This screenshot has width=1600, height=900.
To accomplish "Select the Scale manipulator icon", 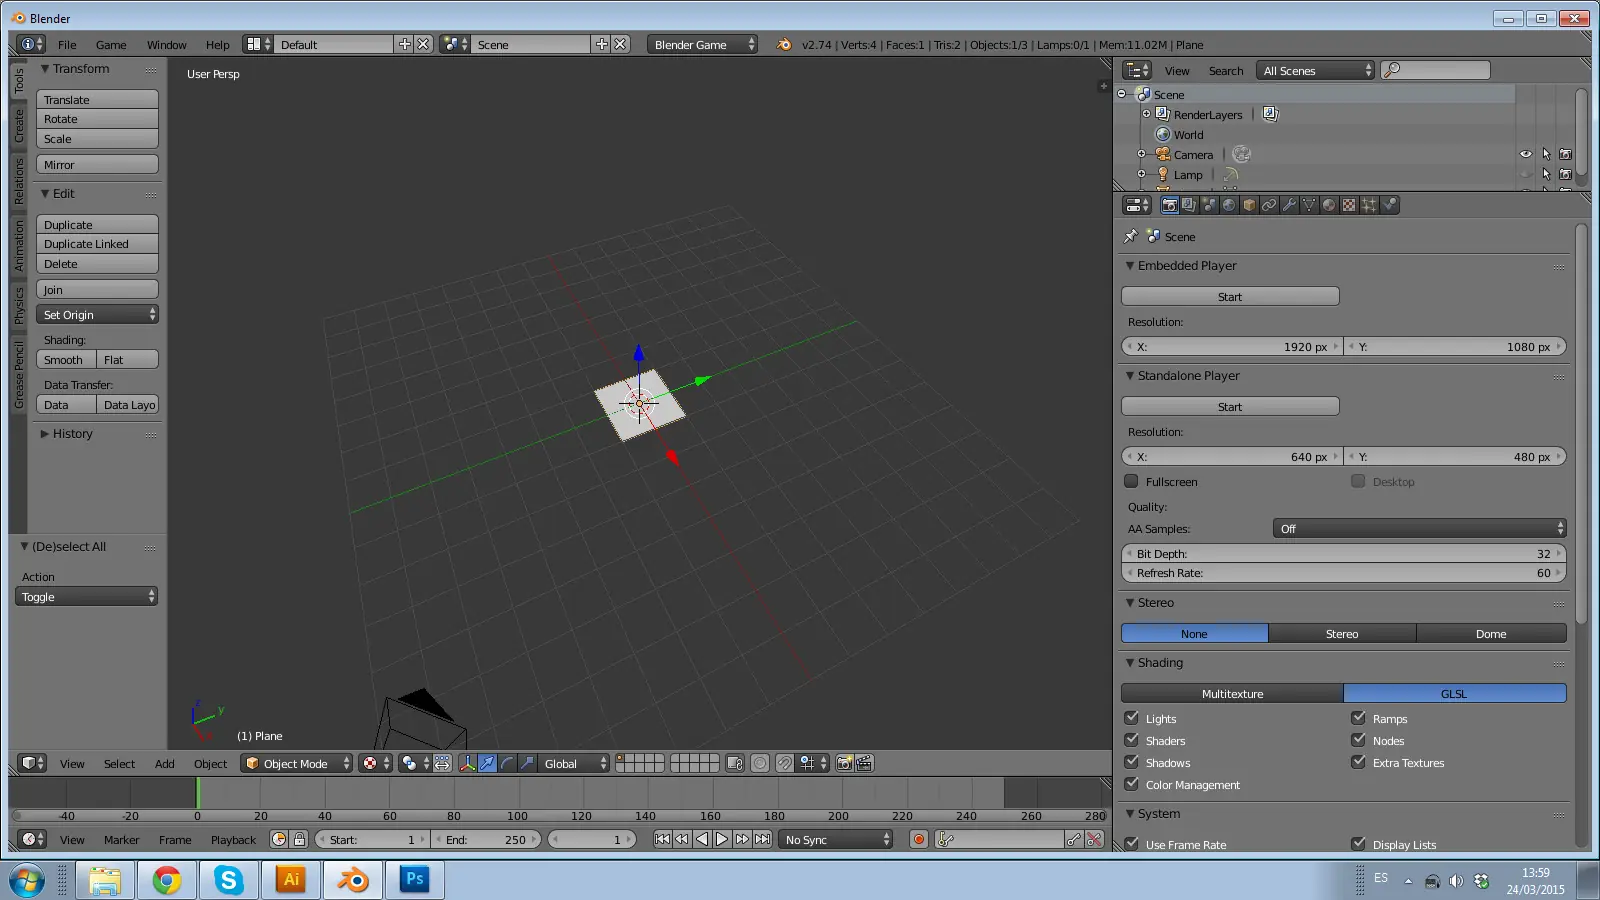I will 527,763.
